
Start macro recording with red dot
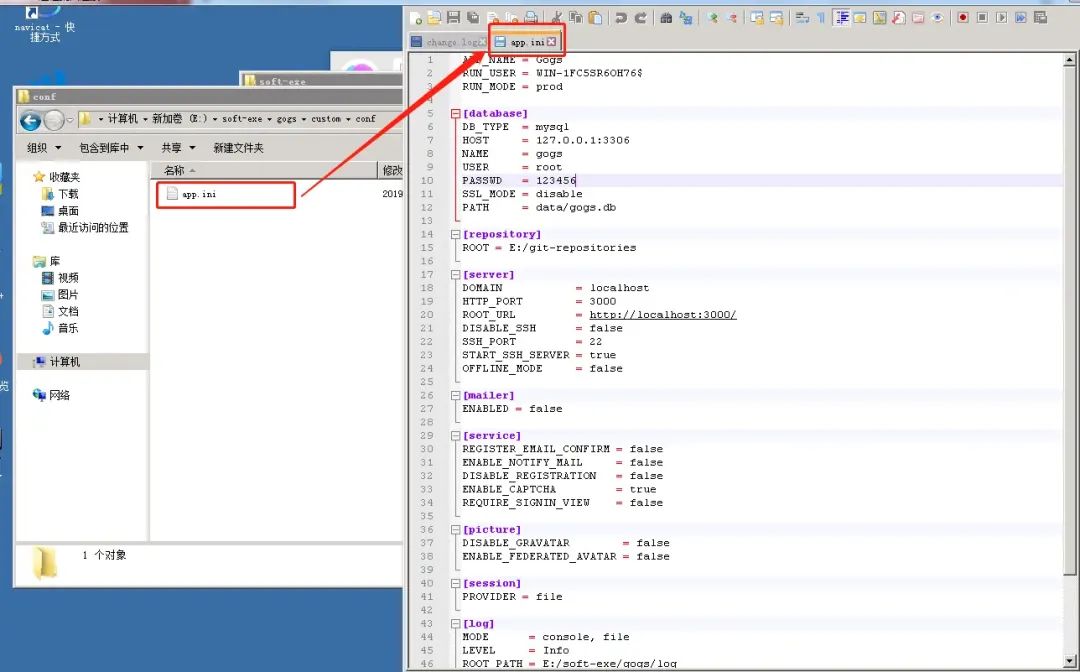(963, 18)
